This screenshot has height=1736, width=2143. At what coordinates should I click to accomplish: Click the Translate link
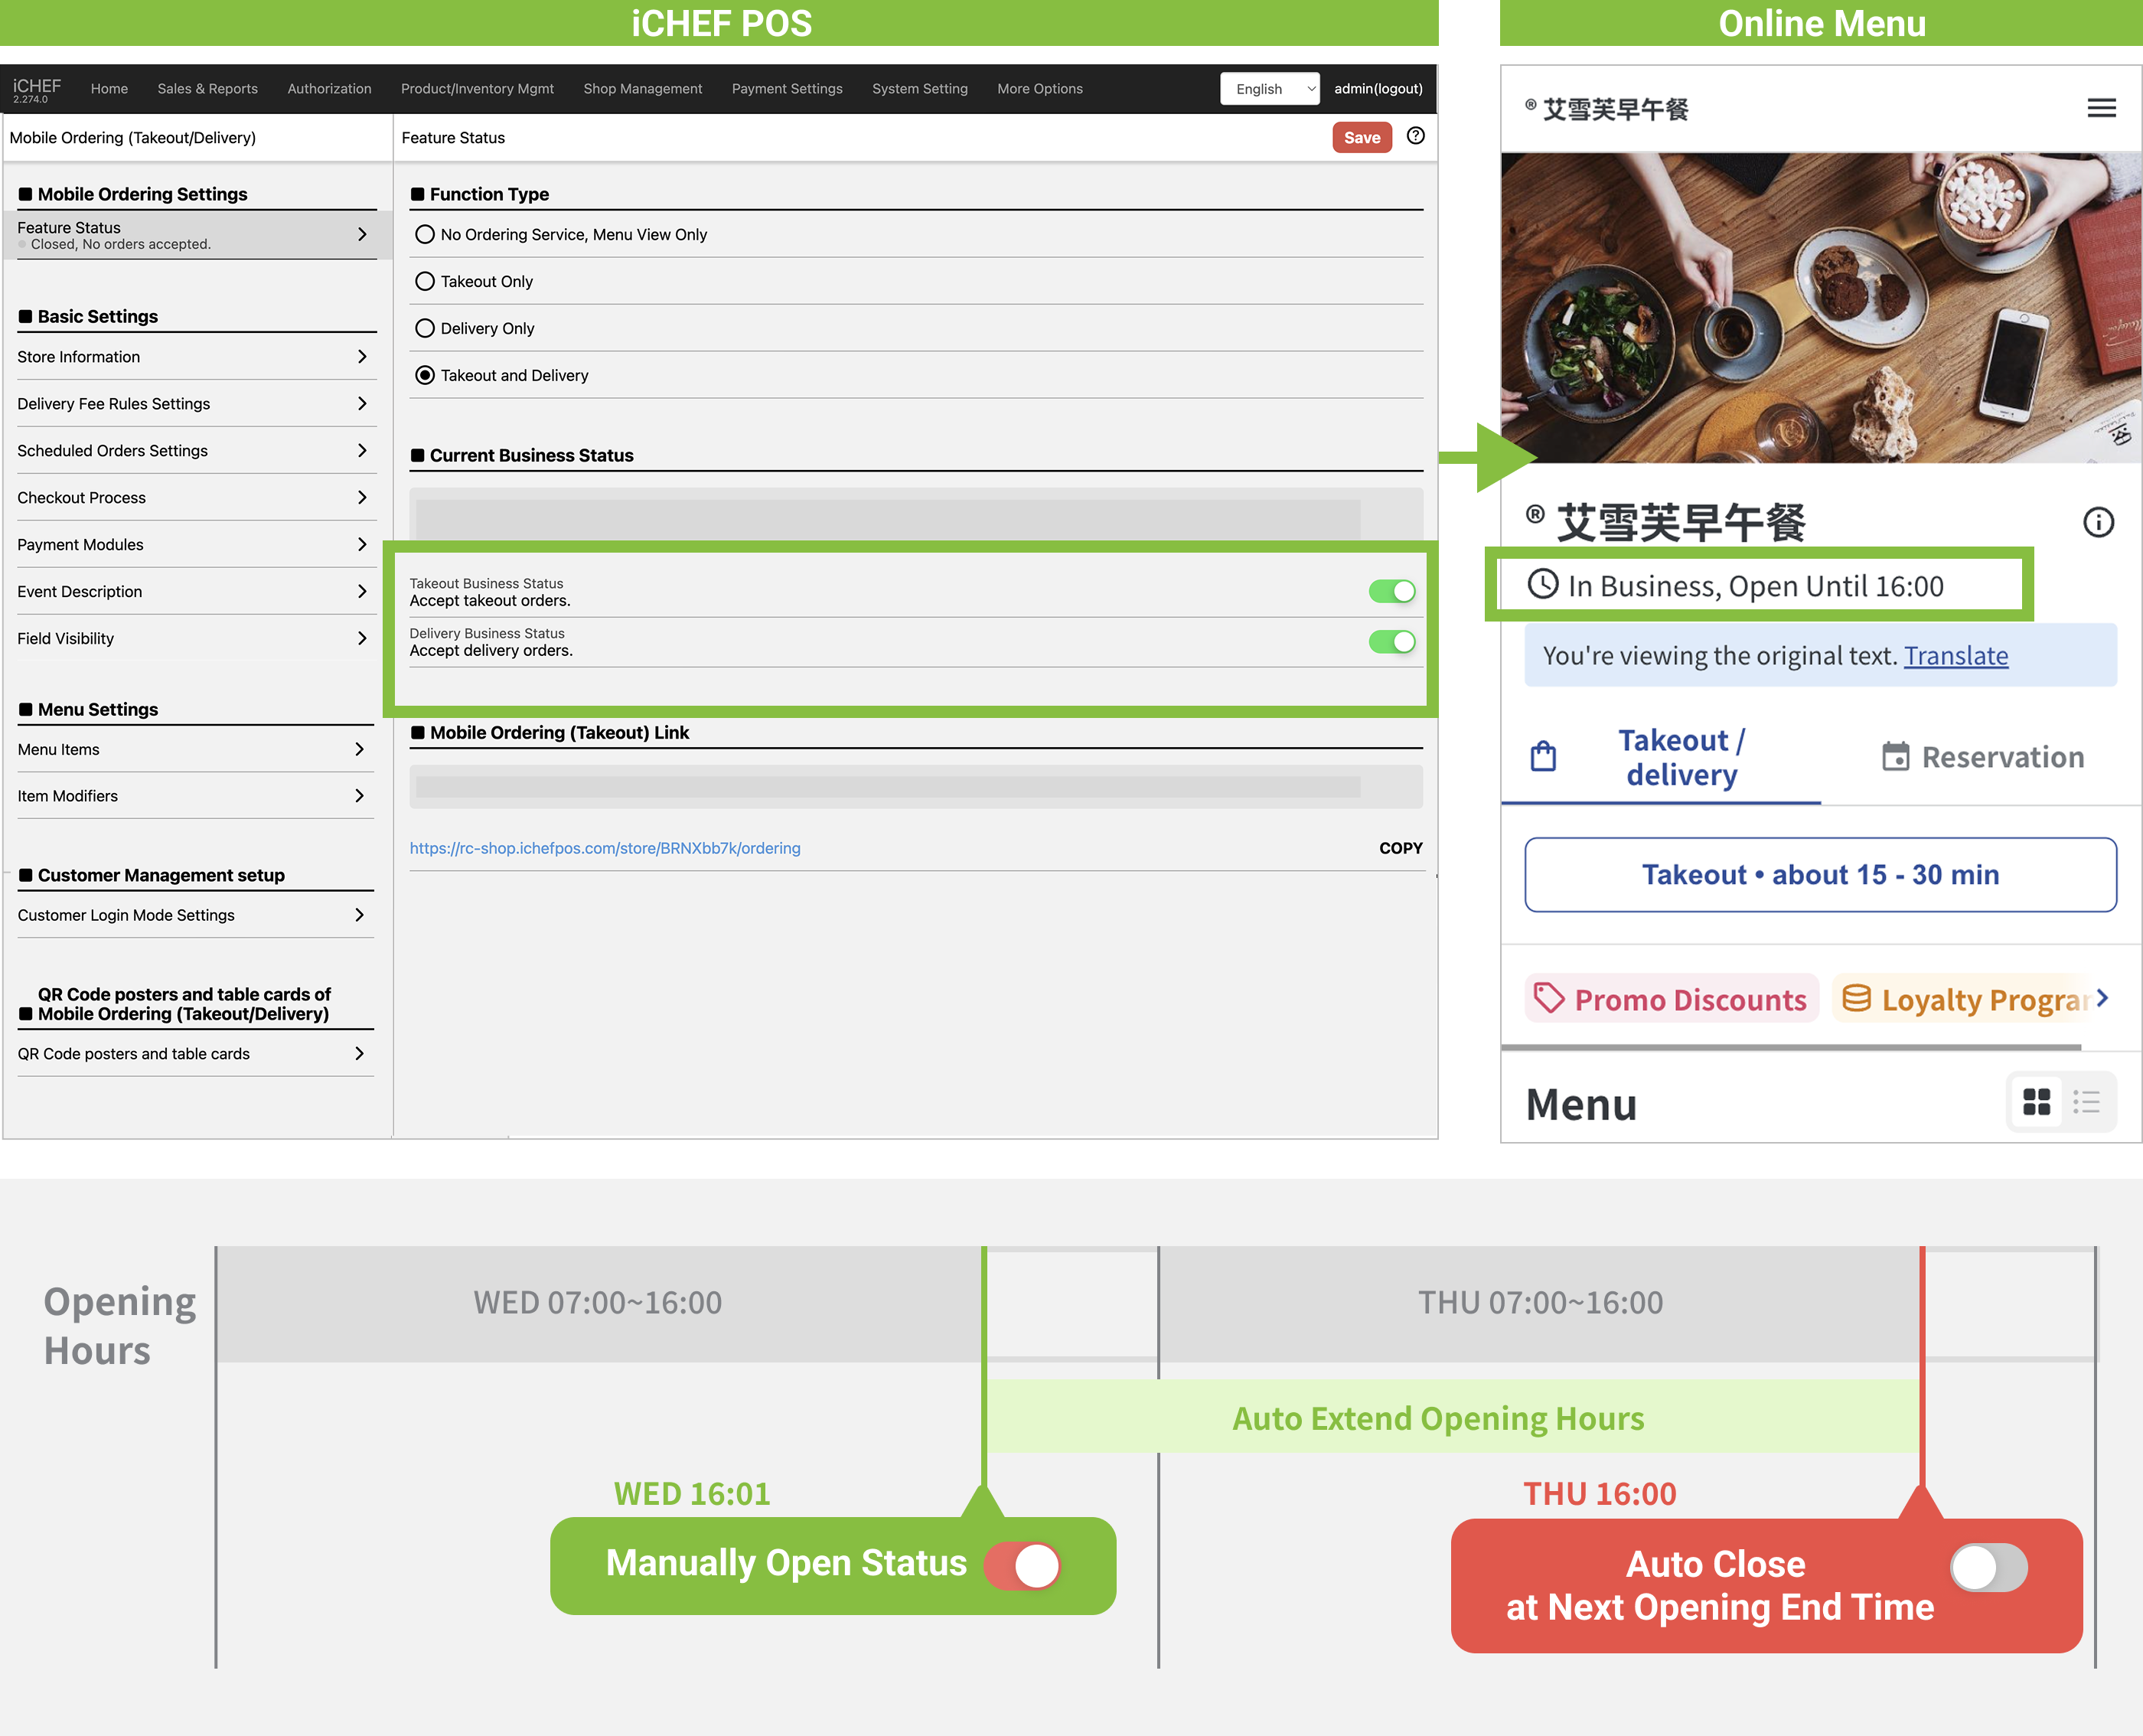(x=1955, y=655)
